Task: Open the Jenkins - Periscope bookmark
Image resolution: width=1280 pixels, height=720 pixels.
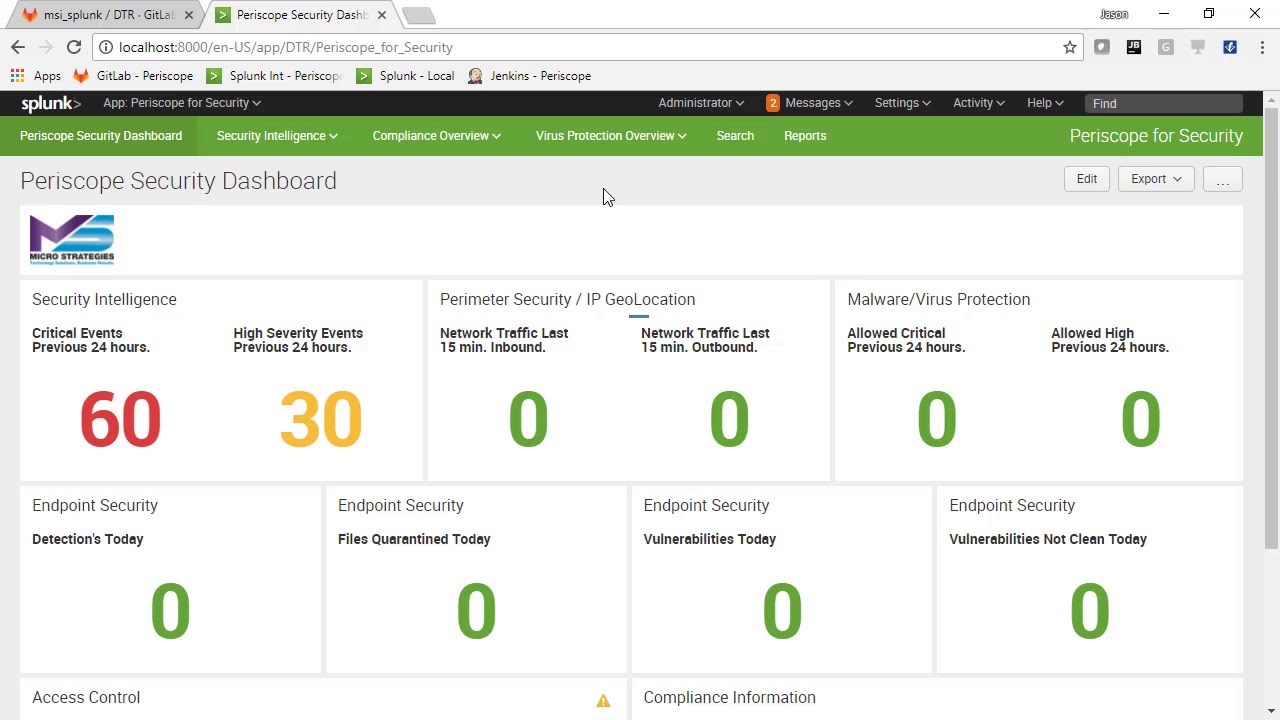Action: point(529,76)
